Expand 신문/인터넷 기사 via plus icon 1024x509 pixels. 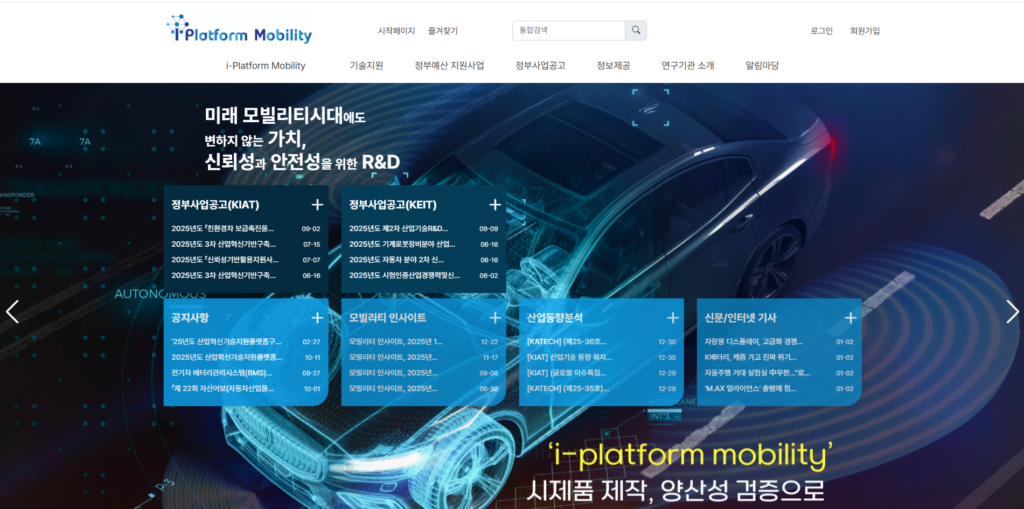pyautogui.click(x=851, y=318)
